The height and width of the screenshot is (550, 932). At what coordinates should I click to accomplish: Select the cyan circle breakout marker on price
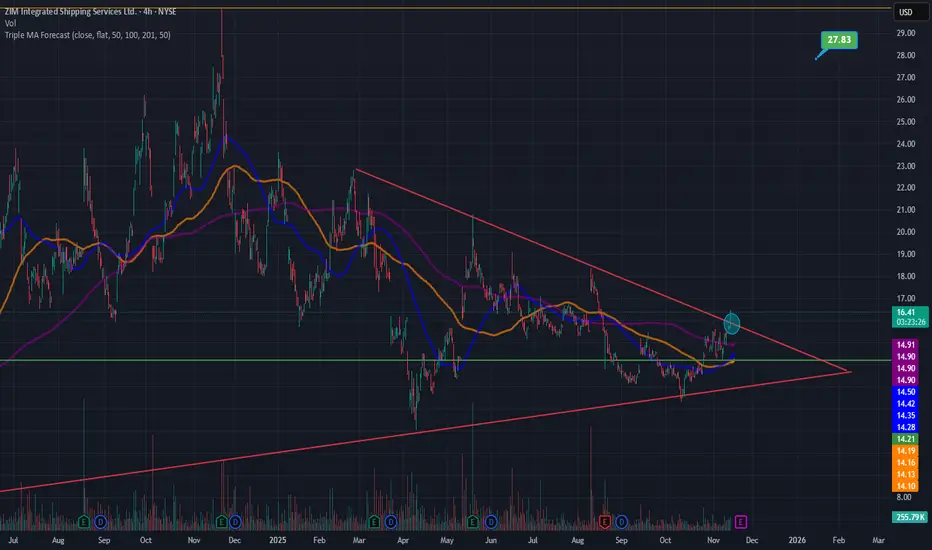(732, 323)
